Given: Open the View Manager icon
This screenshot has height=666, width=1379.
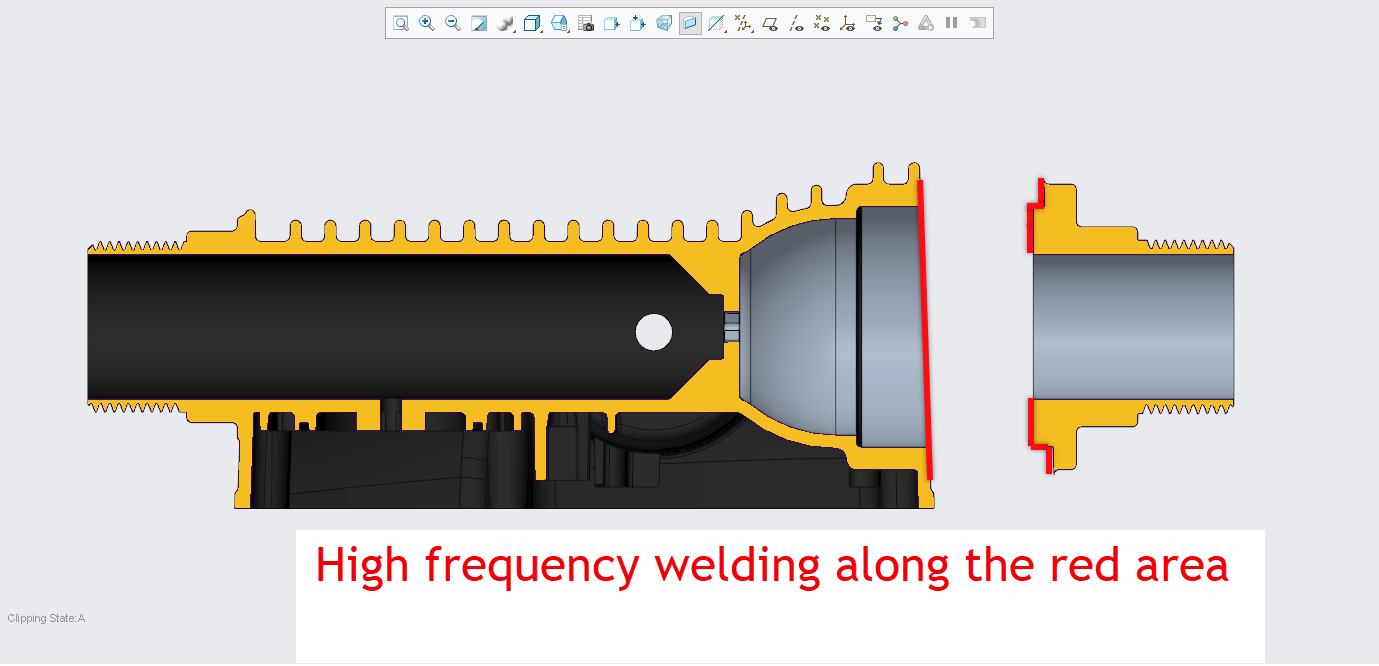Looking at the screenshot, I should click(x=560, y=23).
